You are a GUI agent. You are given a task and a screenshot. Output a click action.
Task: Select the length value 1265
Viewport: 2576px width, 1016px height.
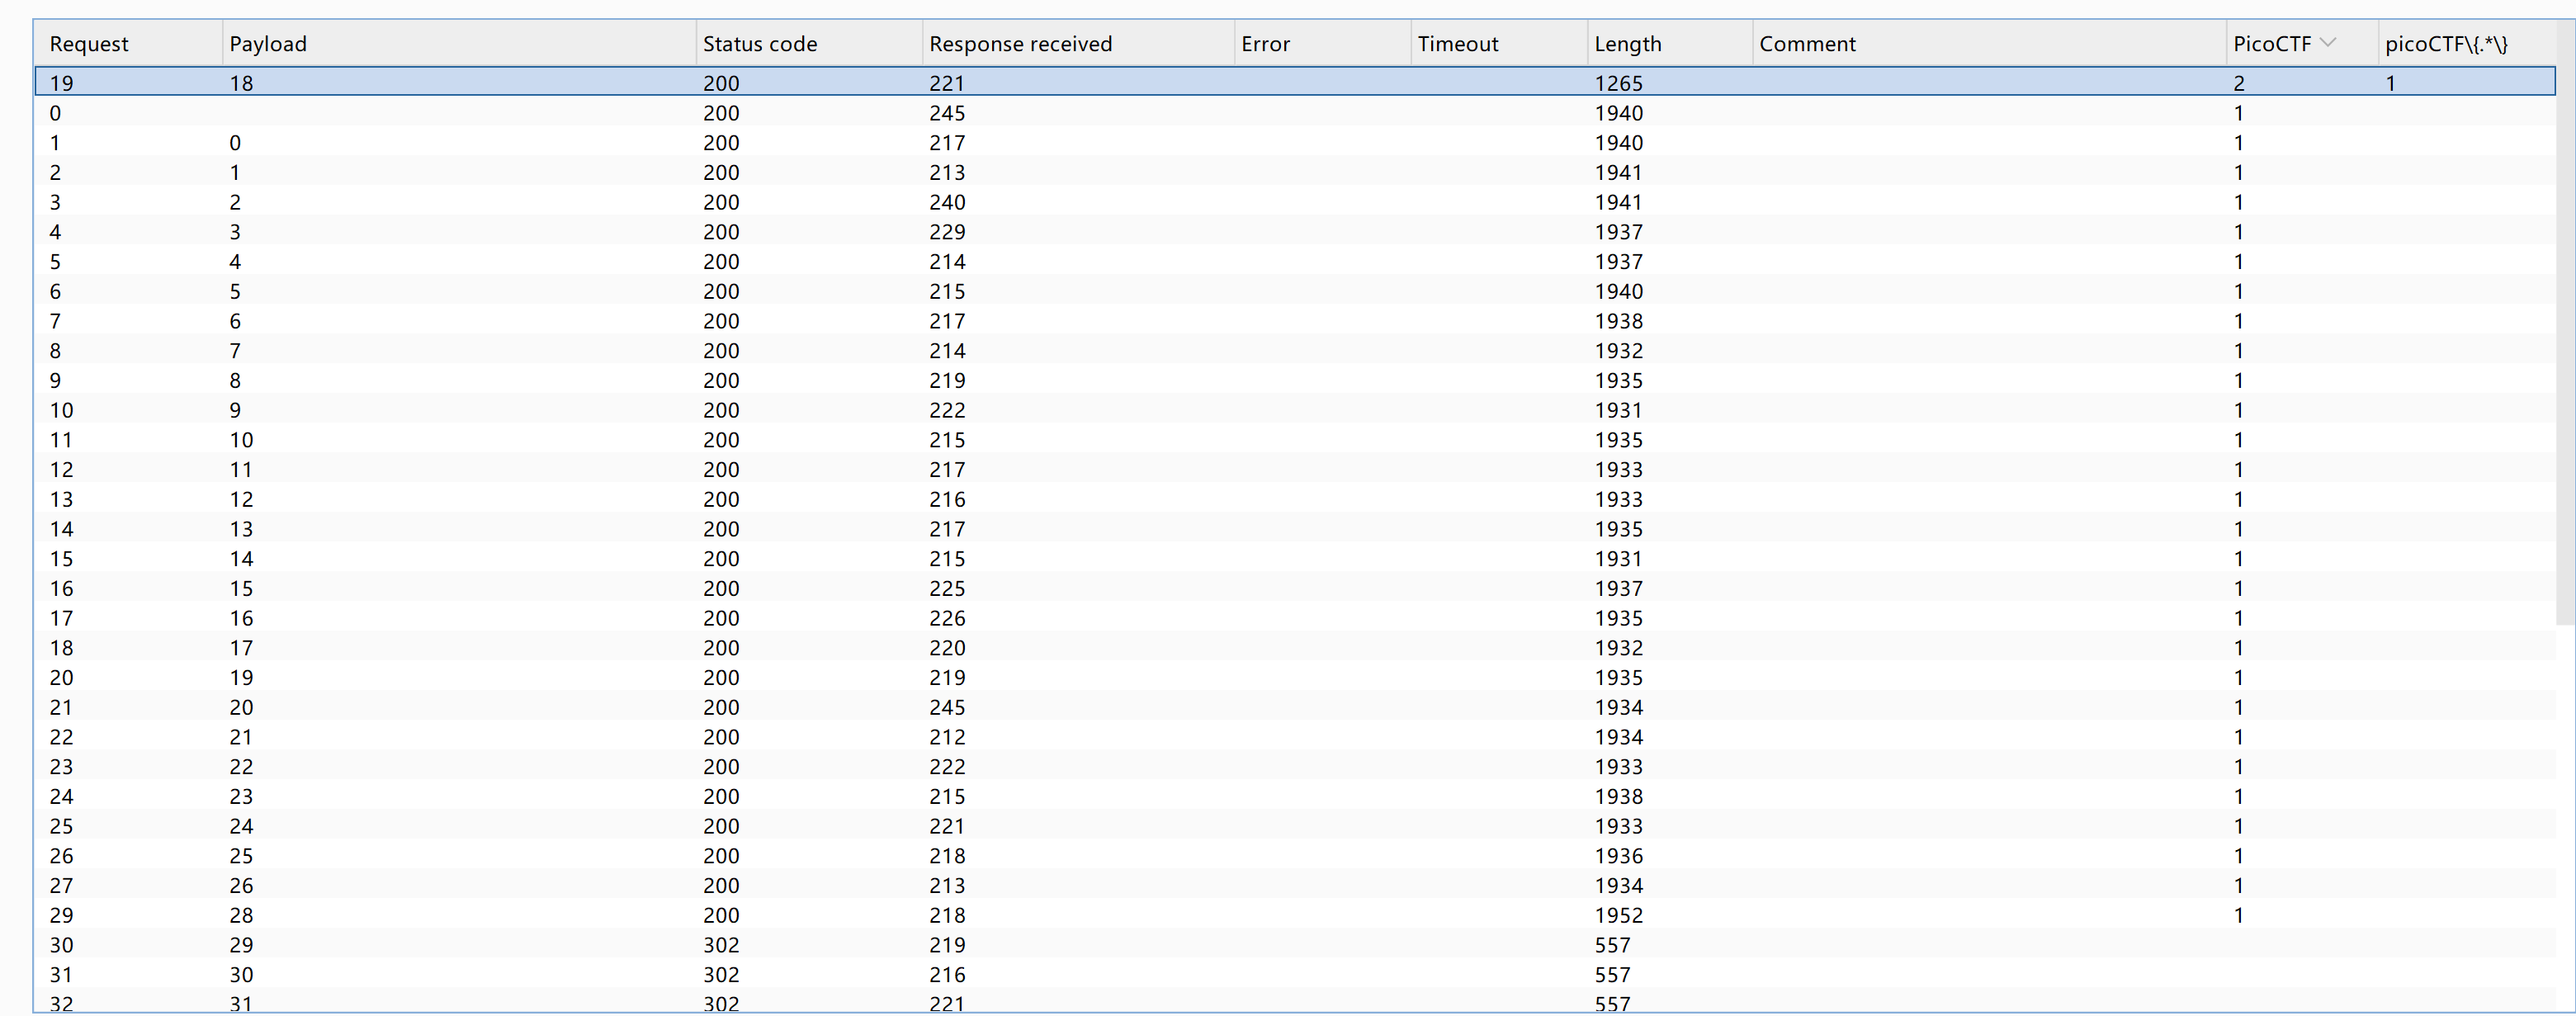click(x=1618, y=83)
